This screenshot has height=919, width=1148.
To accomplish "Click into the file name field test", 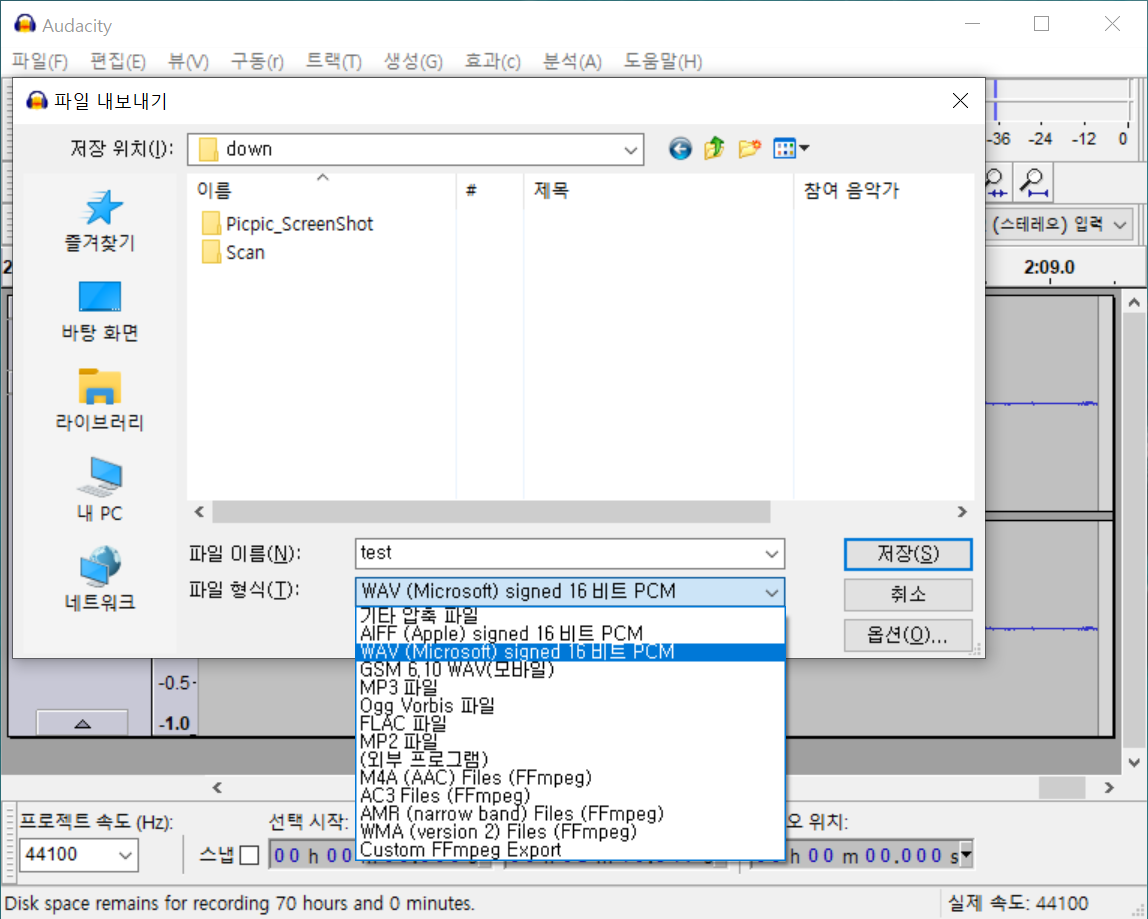I will tap(558, 554).
